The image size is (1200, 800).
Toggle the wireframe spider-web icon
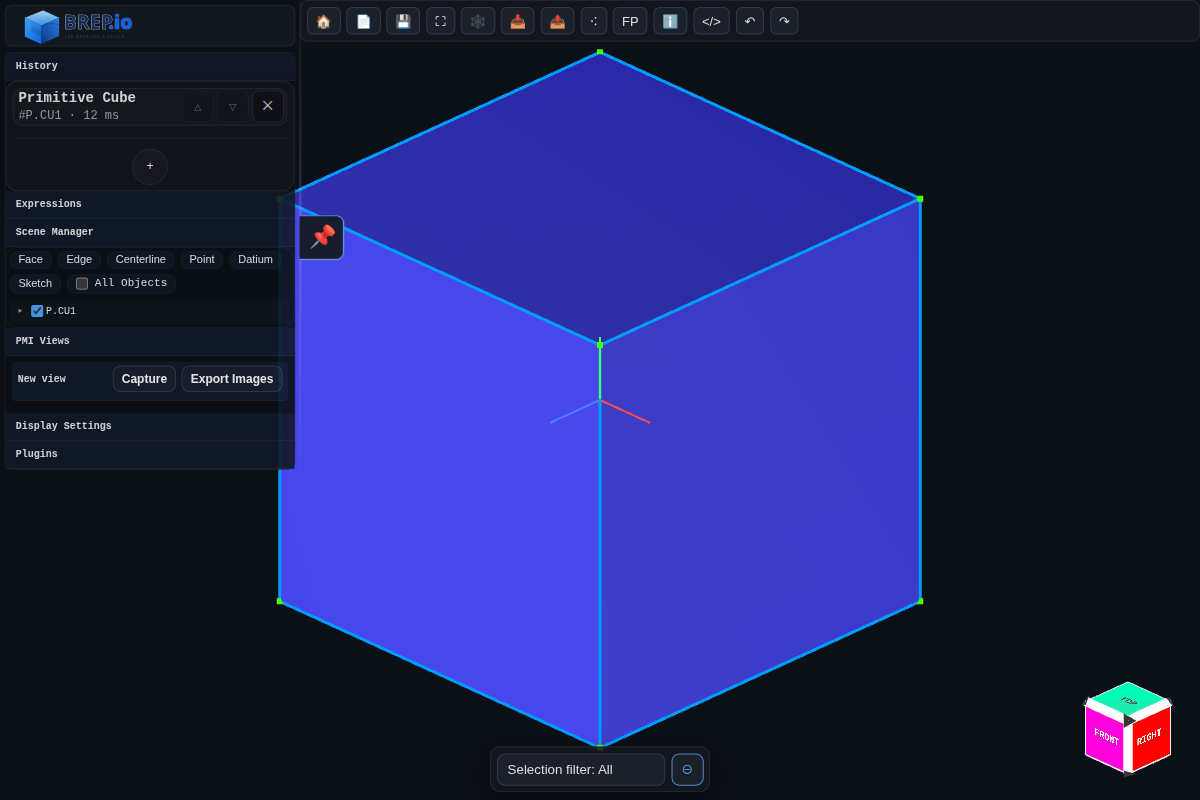(x=478, y=21)
